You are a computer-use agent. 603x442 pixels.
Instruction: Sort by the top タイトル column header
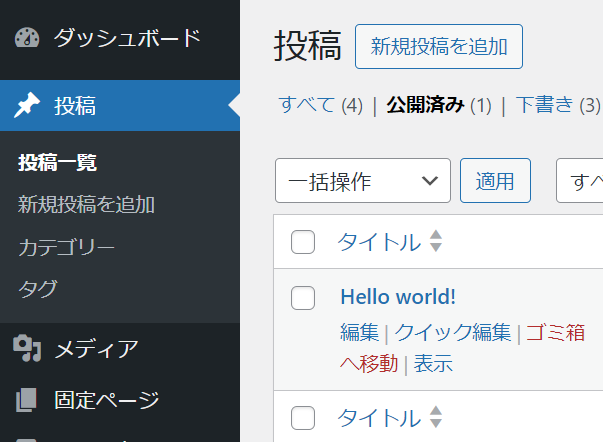point(379,242)
